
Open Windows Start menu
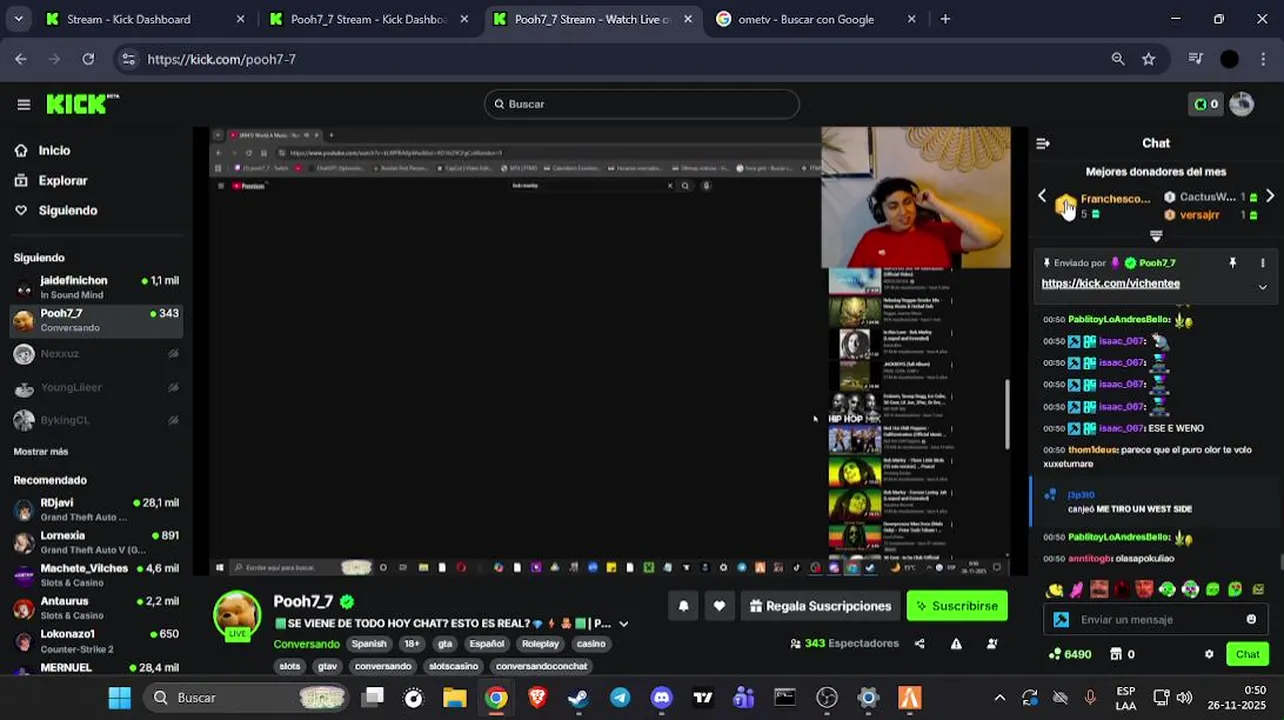pos(119,698)
